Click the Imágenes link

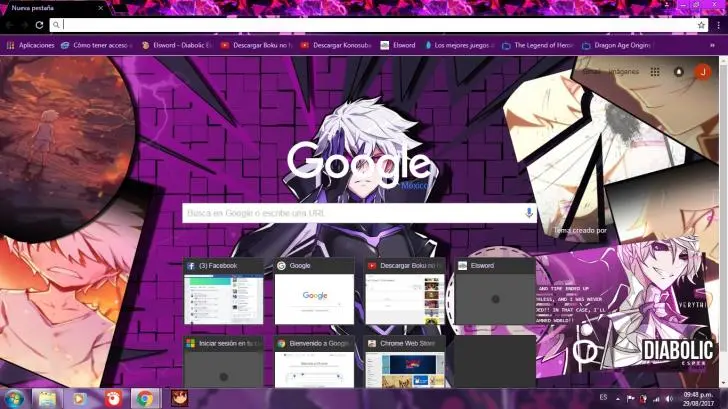622,72
